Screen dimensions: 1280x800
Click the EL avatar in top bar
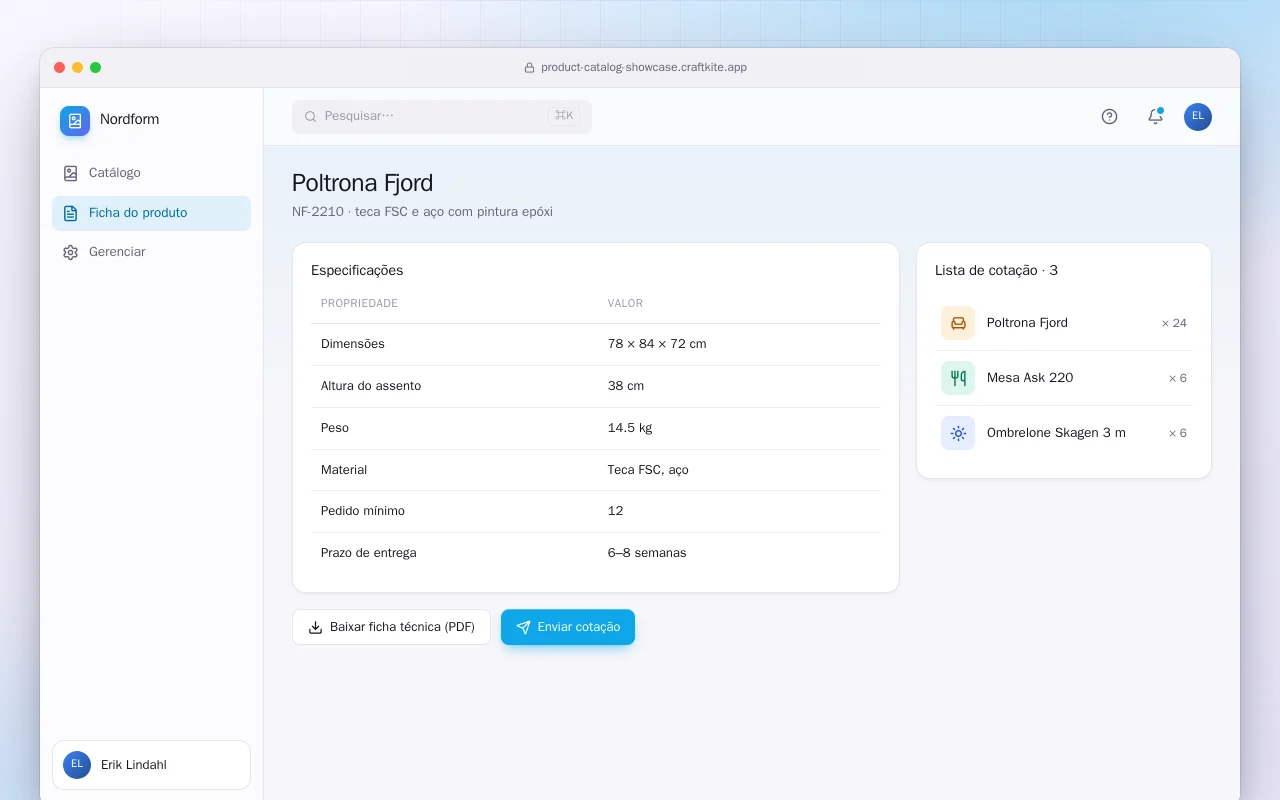pos(1198,117)
